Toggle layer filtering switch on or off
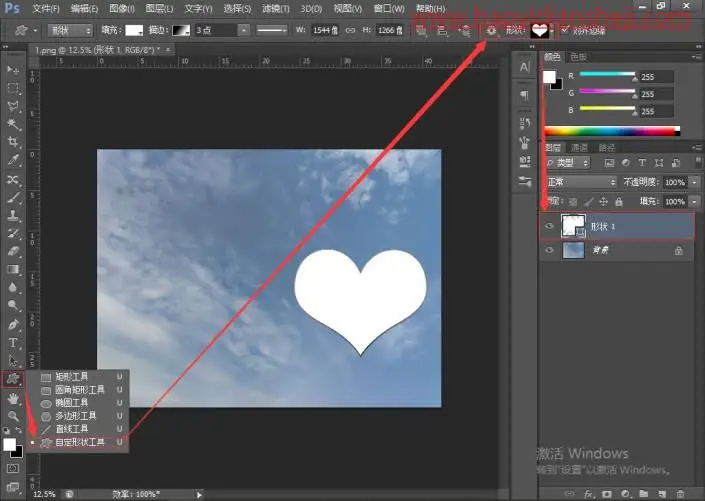The height and width of the screenshot is (501, 705). (698, 162)
